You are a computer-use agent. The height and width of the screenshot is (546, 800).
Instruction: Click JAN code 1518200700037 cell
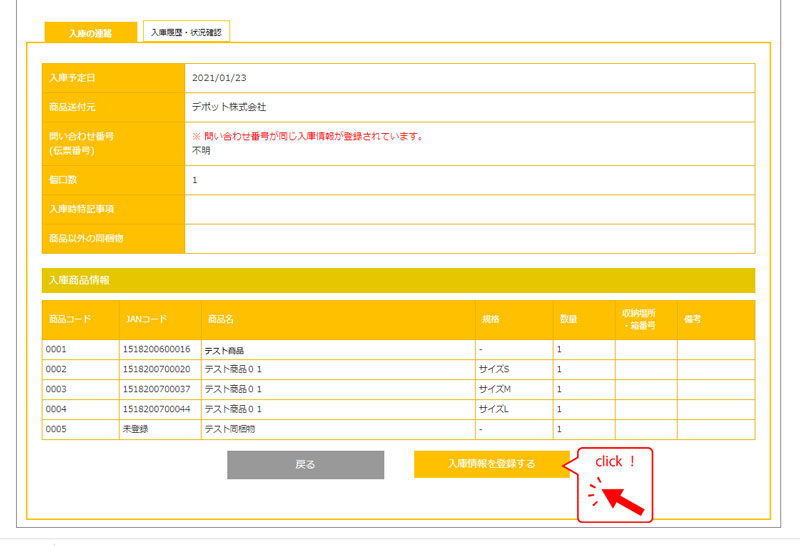[x=158, y=389]
